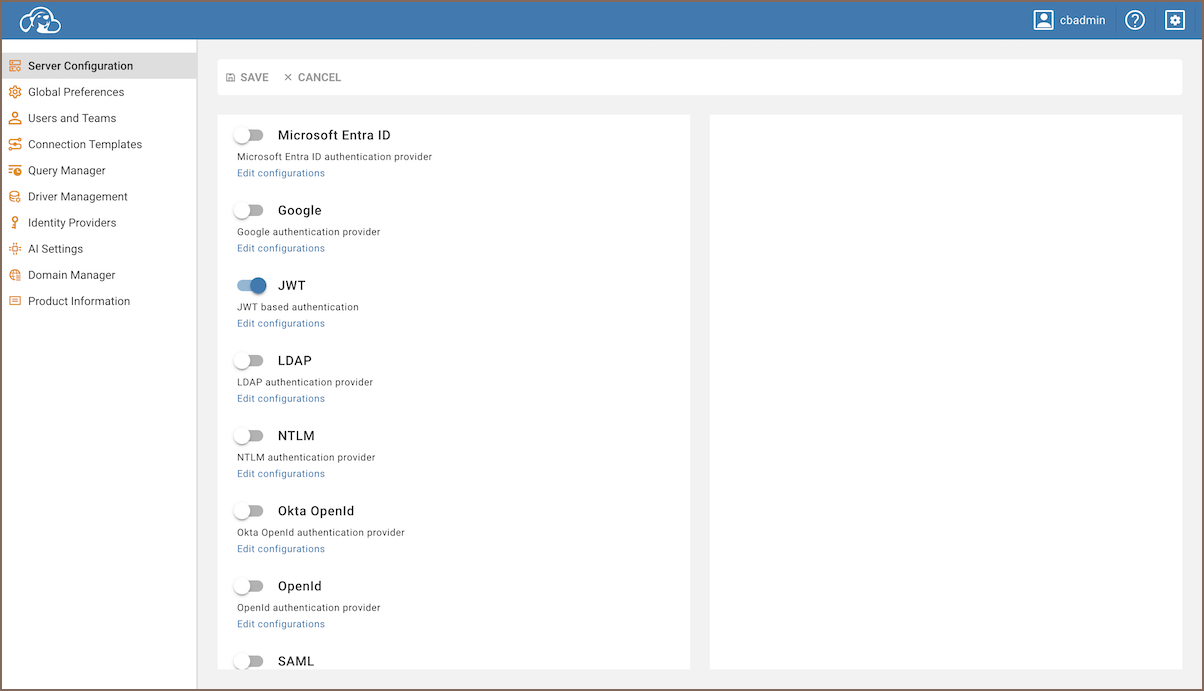Go to AI Settings section

click(55, 249)
